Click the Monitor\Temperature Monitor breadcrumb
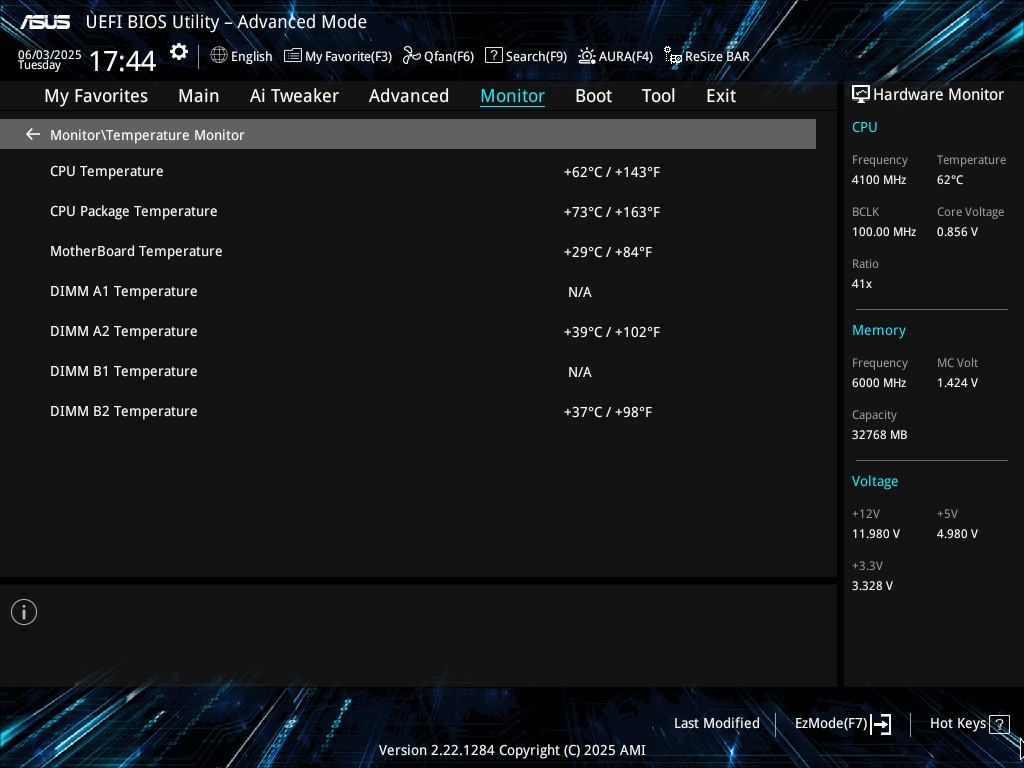The image size is (1024, 768). pos(147,135)
